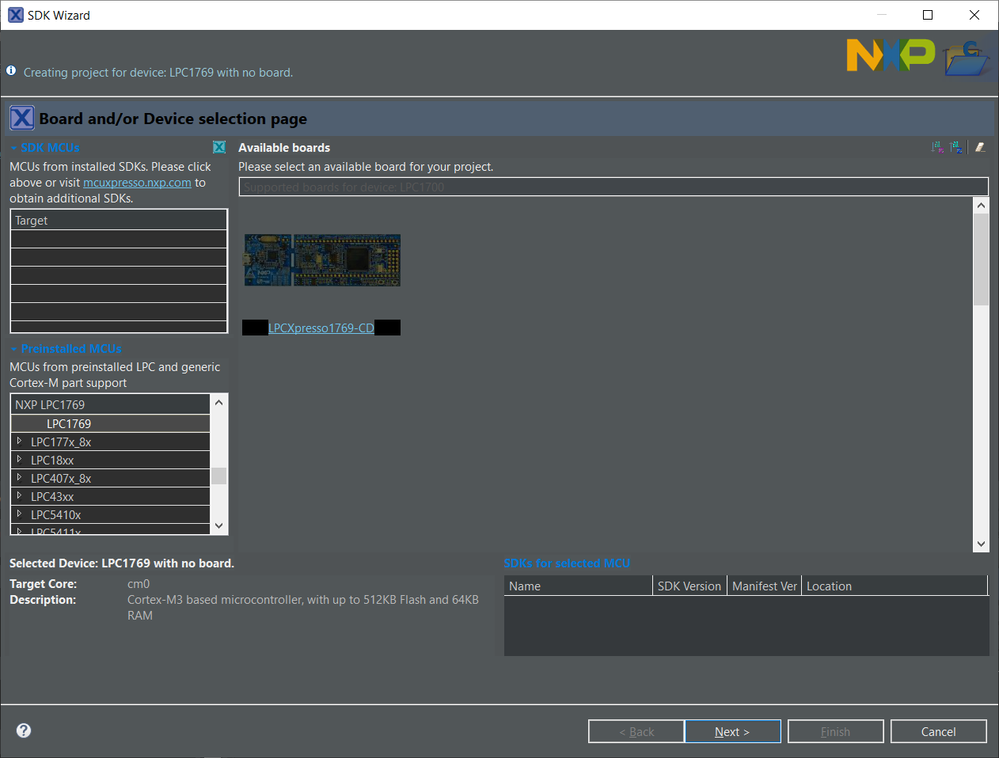Sort boards in descending Z to A order
The width and height of the screenshot is (999, 758).
pyautogui.click(x=956, y=148)
